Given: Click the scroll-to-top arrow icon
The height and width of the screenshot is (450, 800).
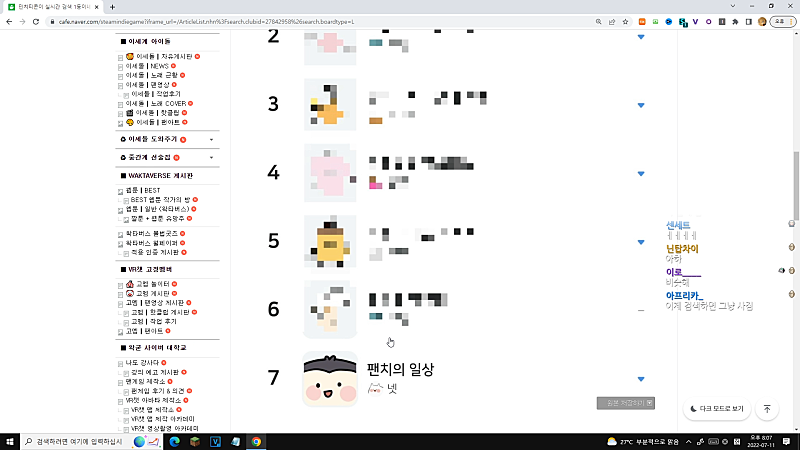Looking at the screenshot, I should point(767,409).
